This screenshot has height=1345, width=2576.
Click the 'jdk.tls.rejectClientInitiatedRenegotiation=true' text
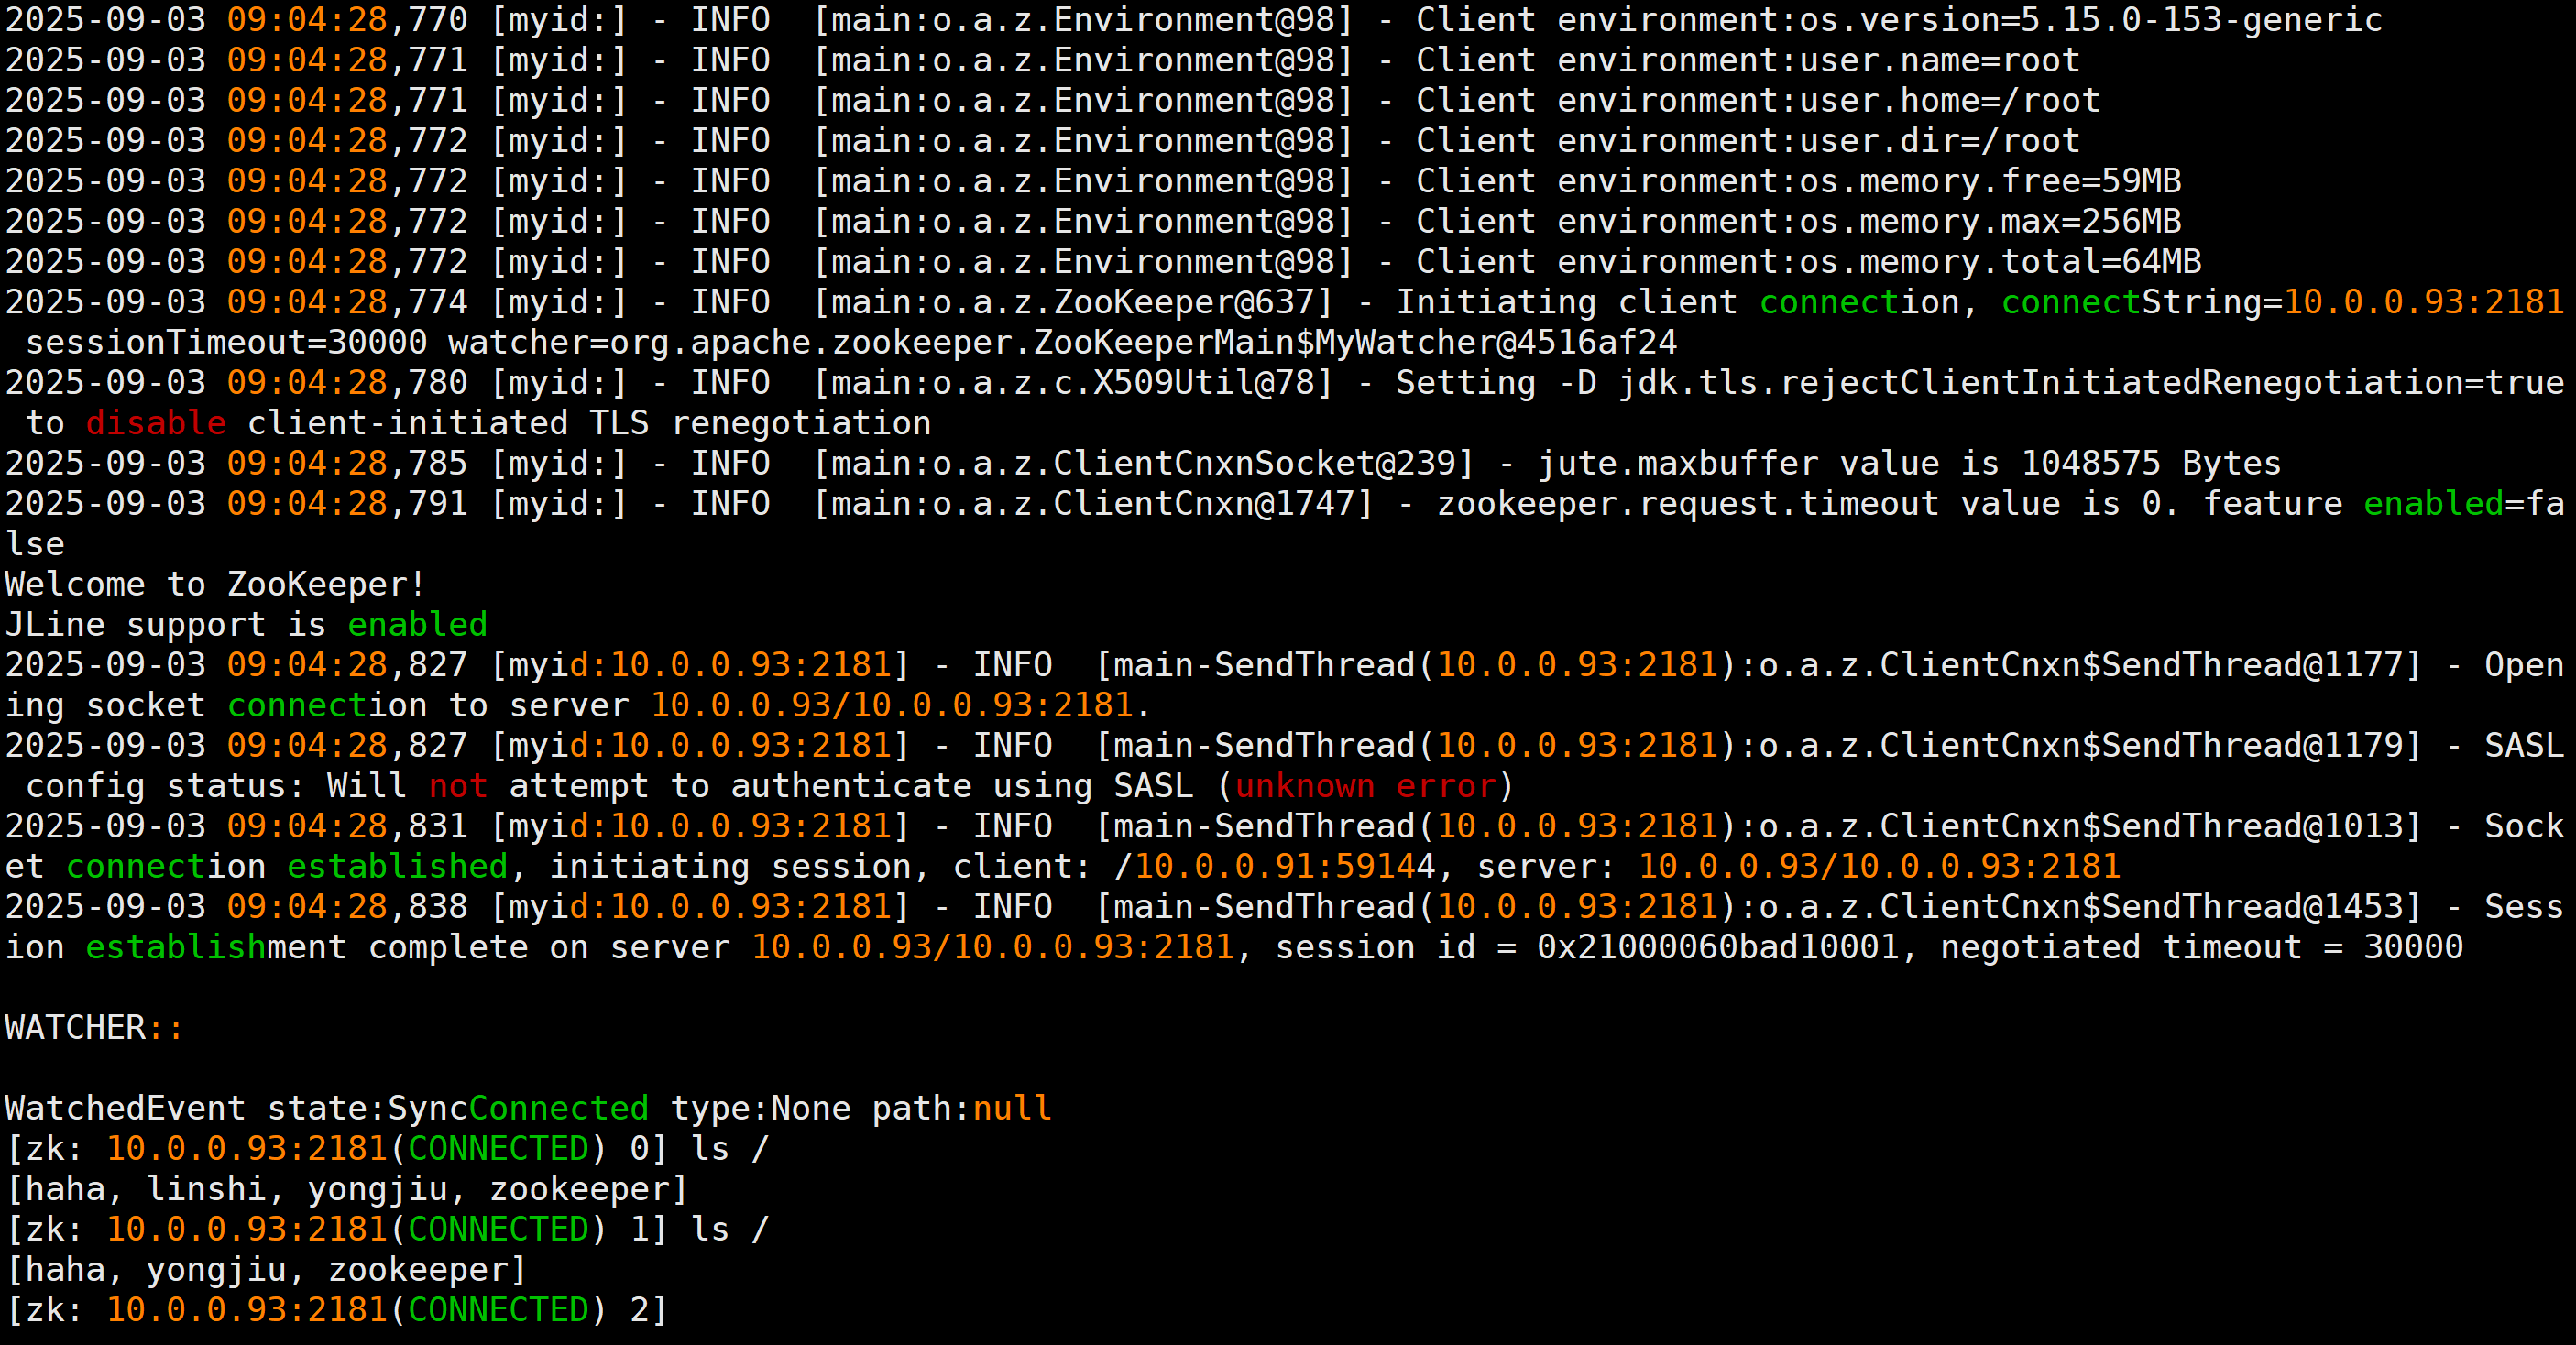(x=2092, y=383)
